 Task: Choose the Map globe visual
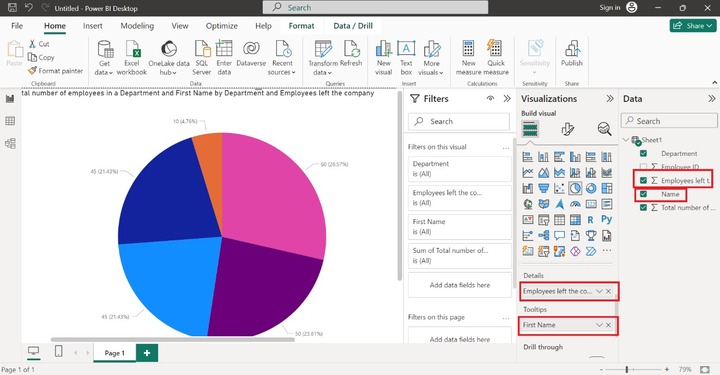coord(528,204)
